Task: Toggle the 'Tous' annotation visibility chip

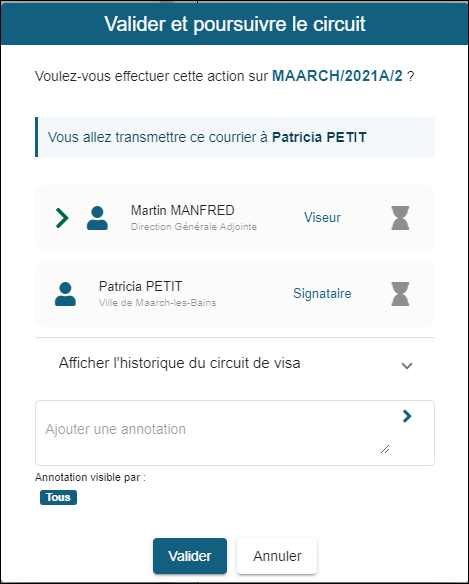Action: coord(58,497)
